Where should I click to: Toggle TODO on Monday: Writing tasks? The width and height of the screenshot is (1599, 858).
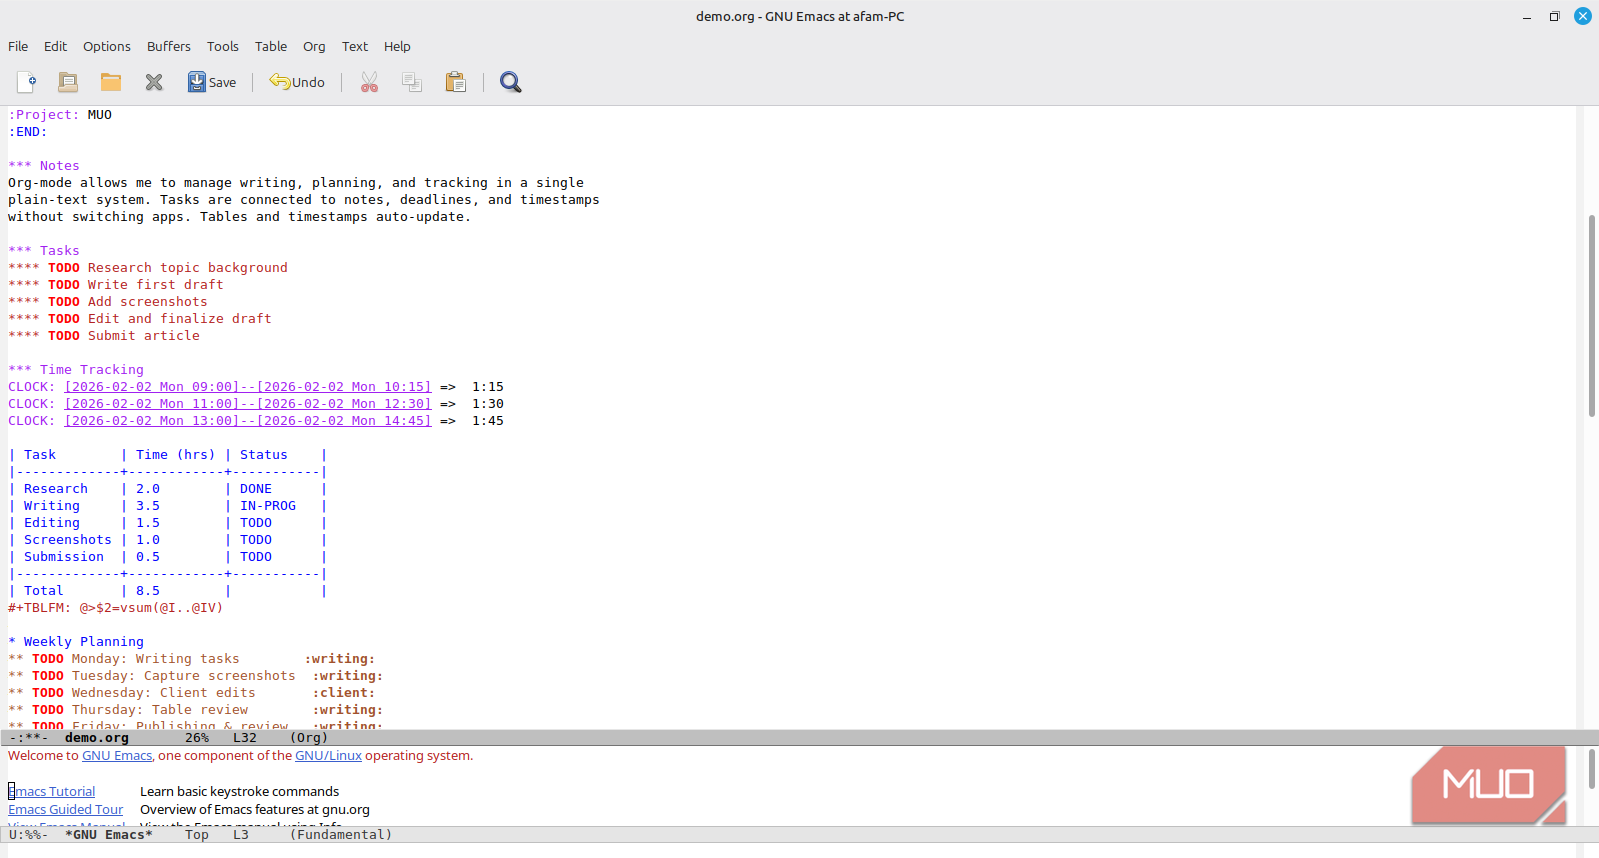(x=48, y=659)
